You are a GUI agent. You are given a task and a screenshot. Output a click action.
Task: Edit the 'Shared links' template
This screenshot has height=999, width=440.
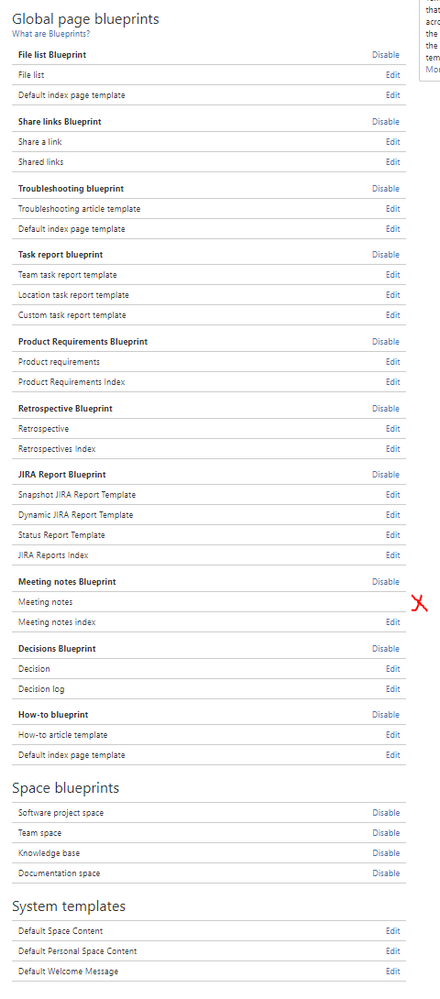click(393, 162)
